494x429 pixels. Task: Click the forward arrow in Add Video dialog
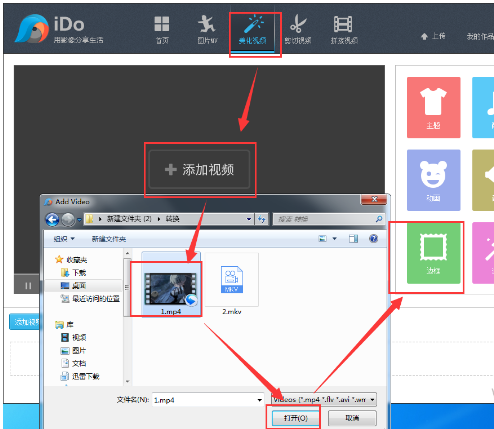(68, 219)
